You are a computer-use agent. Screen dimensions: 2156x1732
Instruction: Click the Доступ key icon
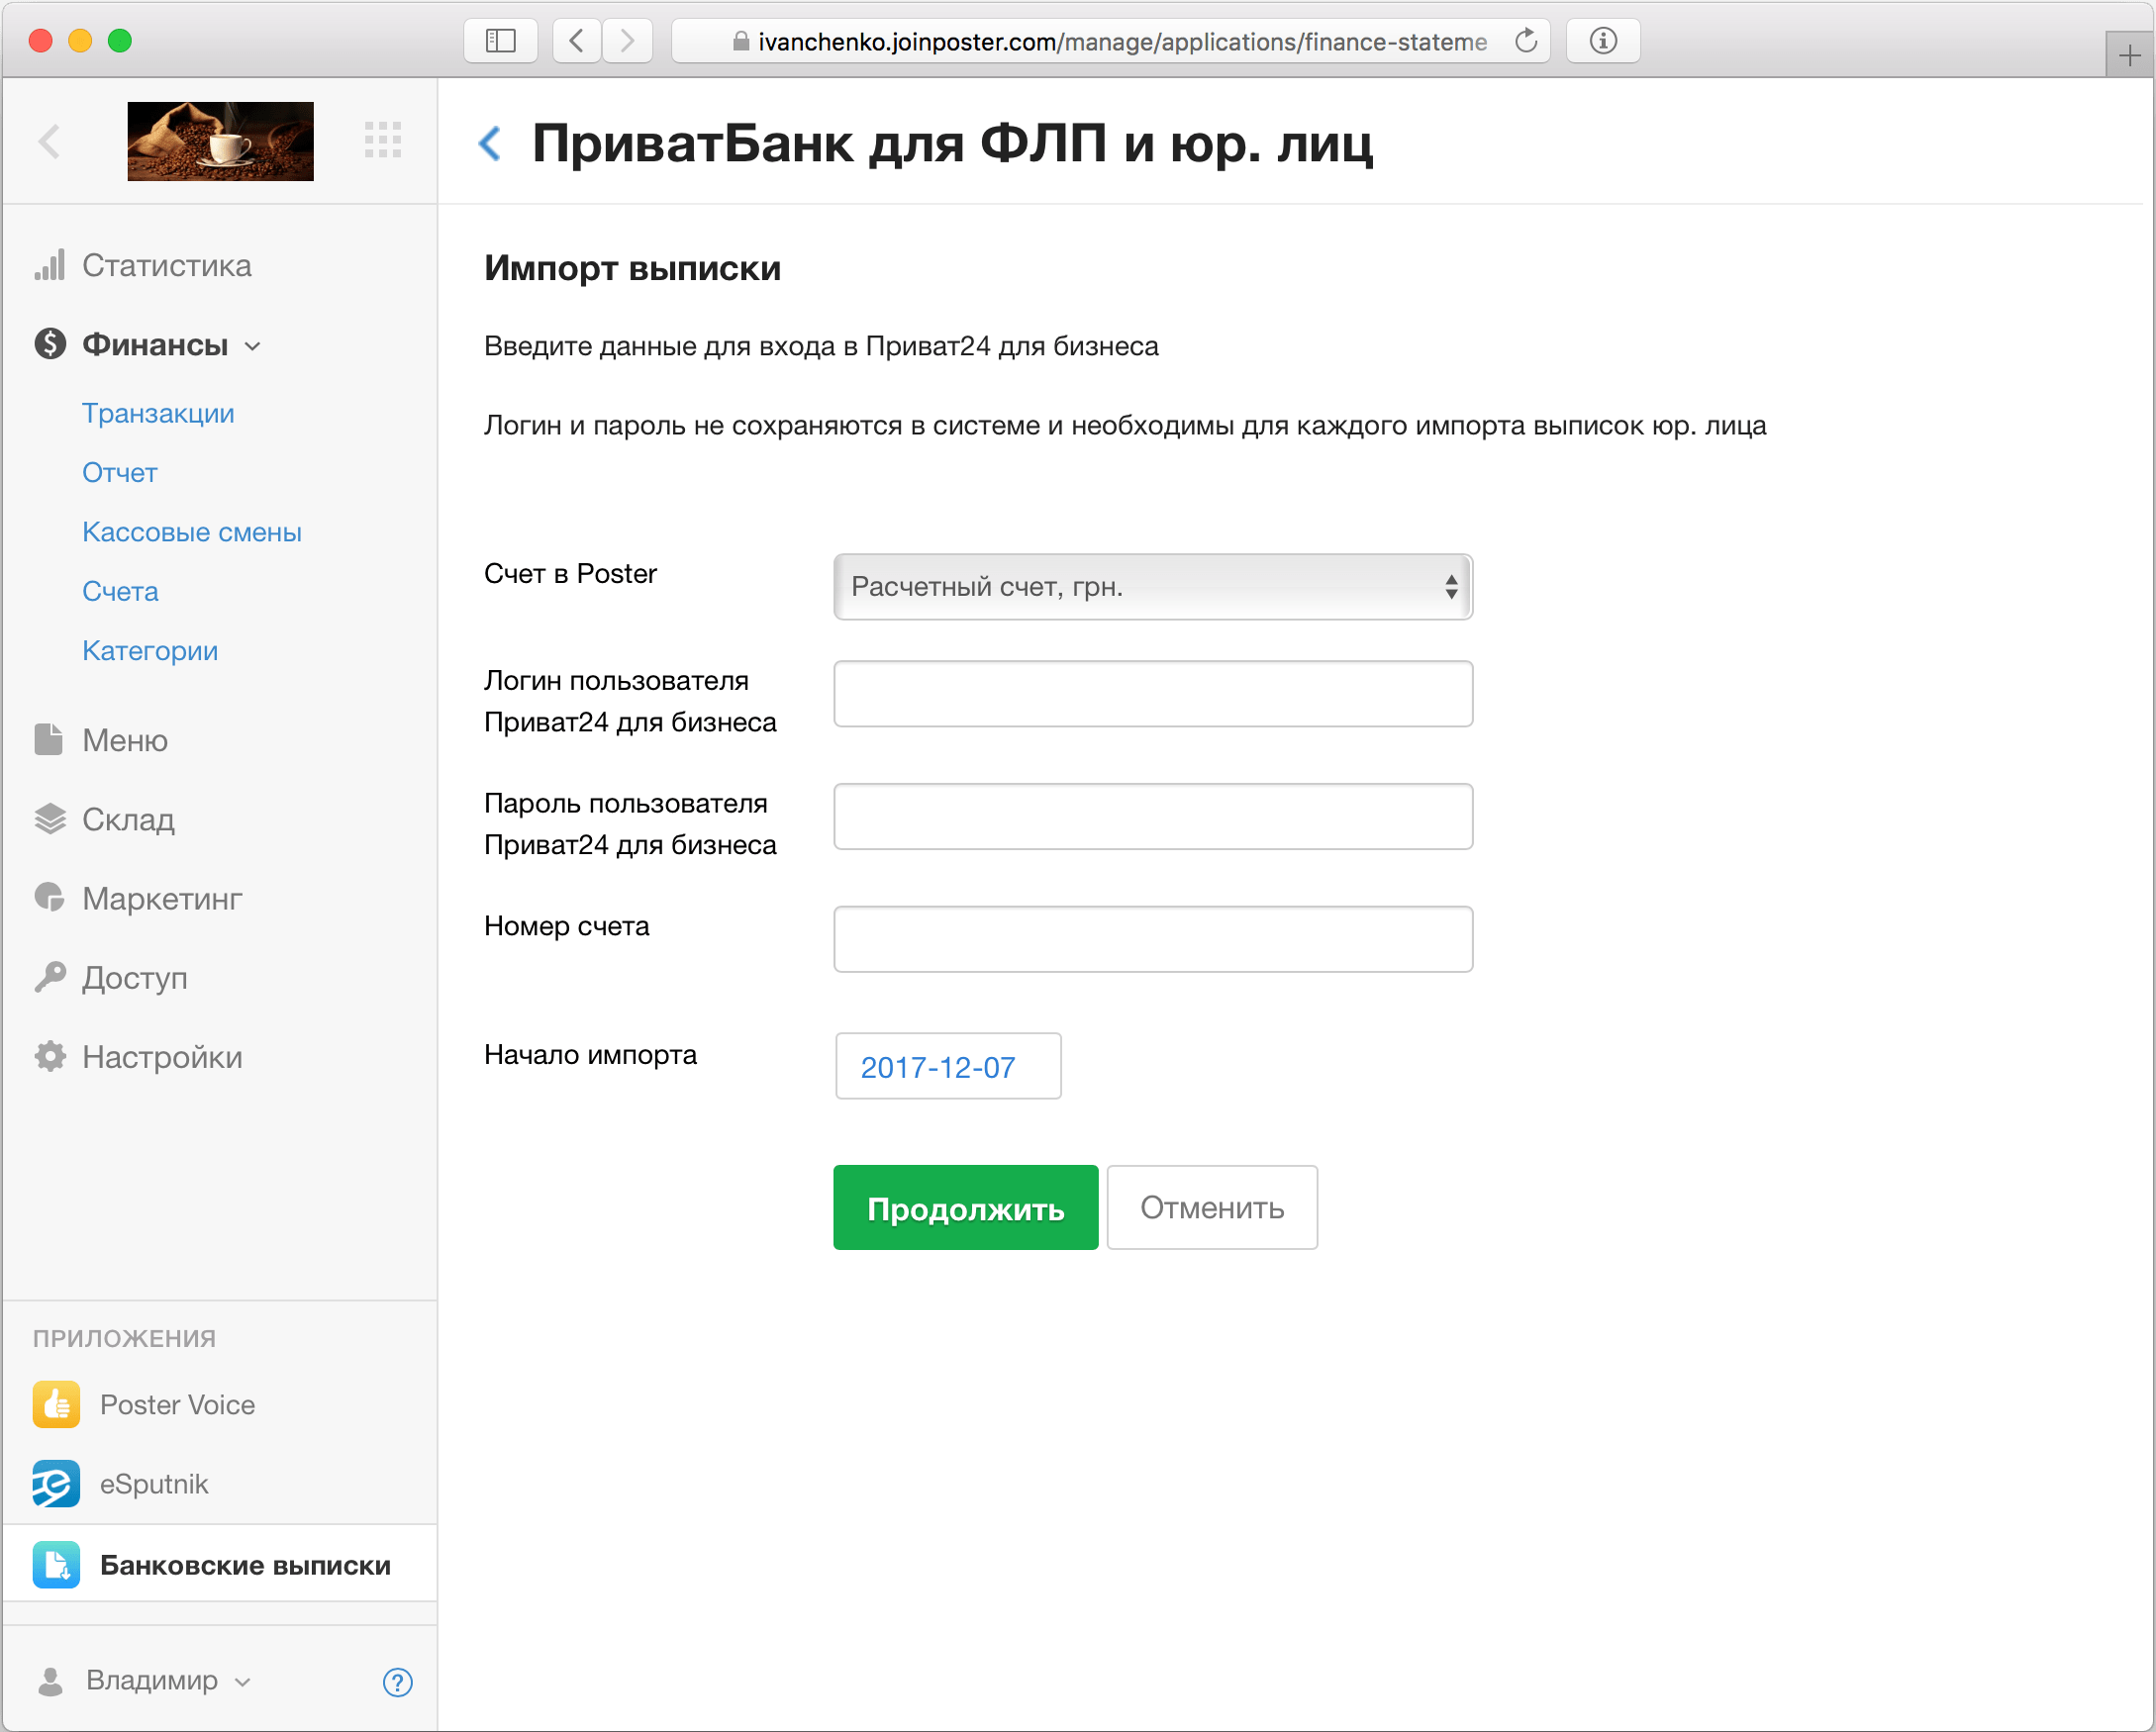tap(50, 977)
